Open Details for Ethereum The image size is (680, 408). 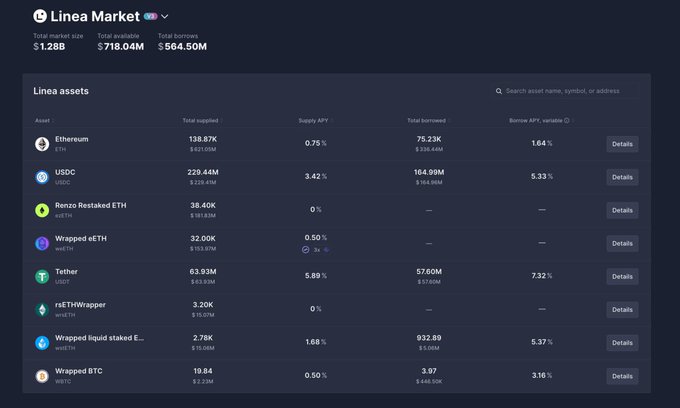[622, 144]
